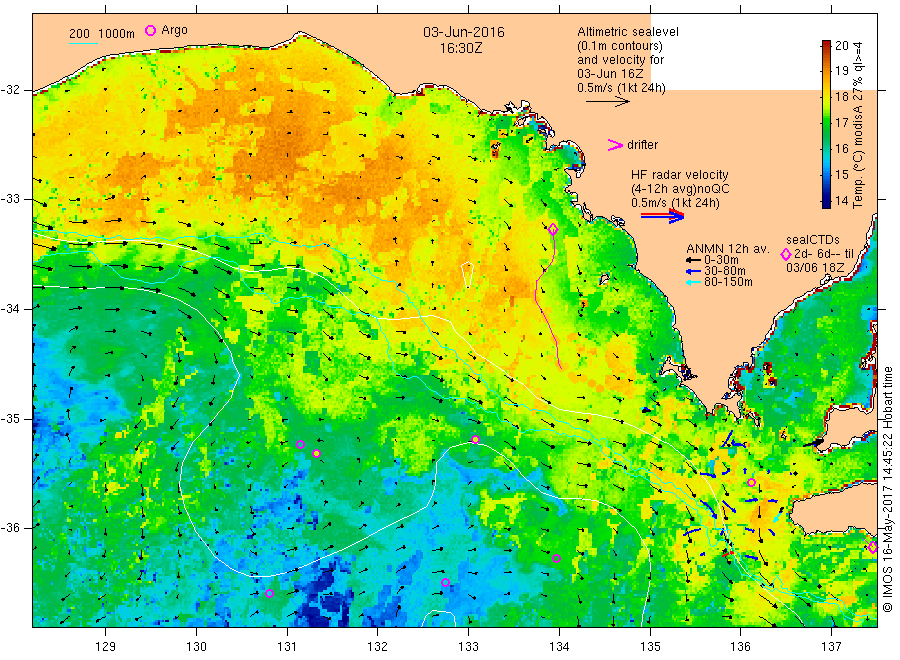900x660 pixels.
Task: Click the "HF radar velocity" text
Action: click(x=680, y=175)
